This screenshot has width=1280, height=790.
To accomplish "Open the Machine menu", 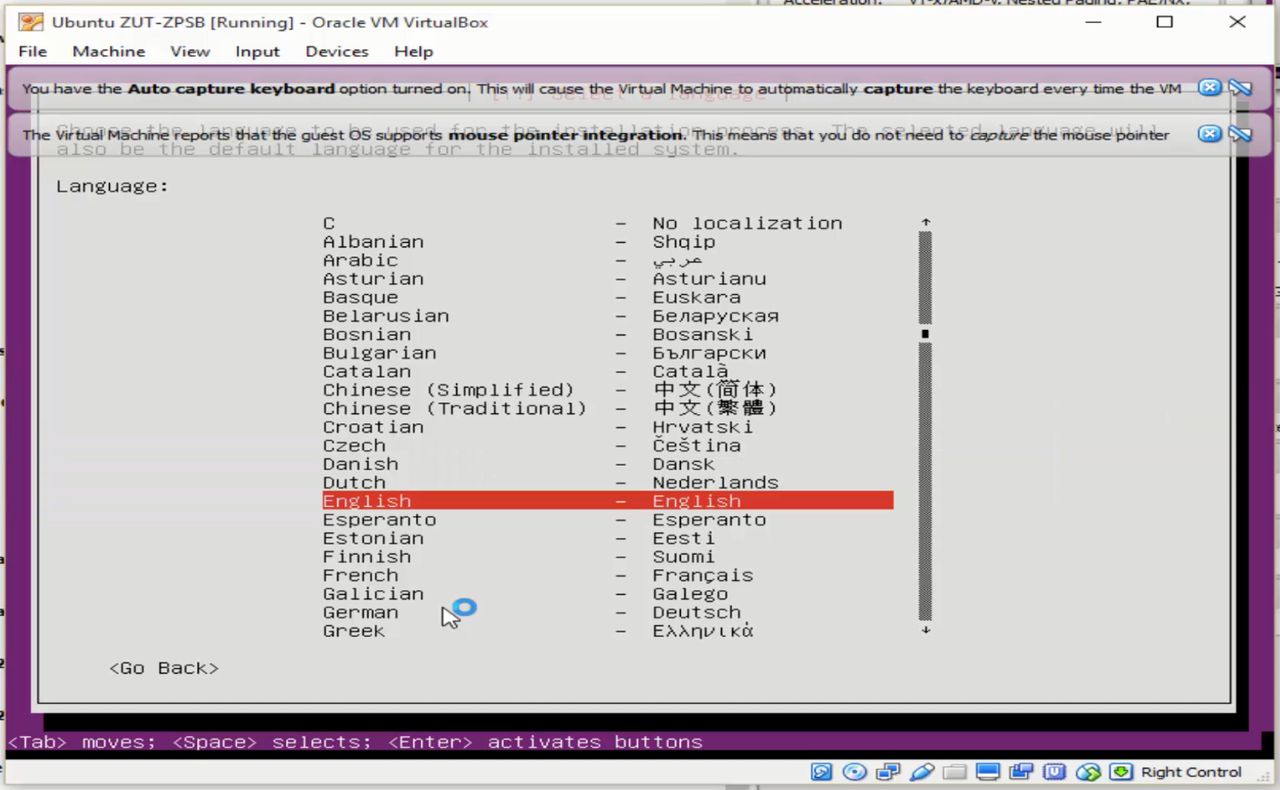I will pyautogui.click(x=108, y=51).
